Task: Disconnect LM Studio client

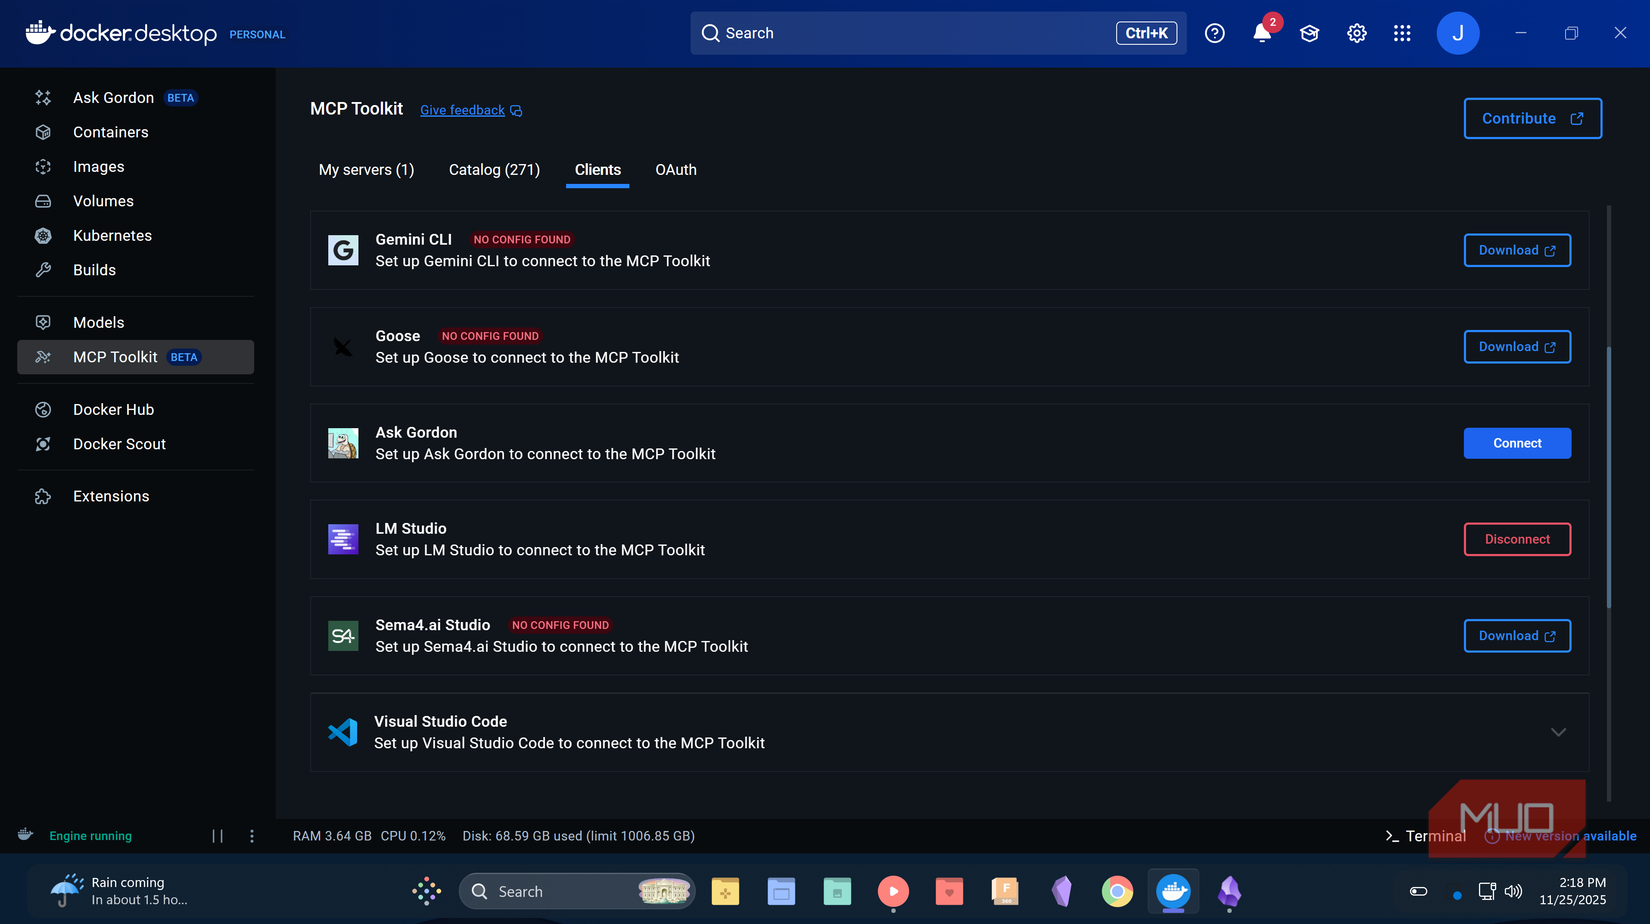Action: click(x=1517, y=539)
